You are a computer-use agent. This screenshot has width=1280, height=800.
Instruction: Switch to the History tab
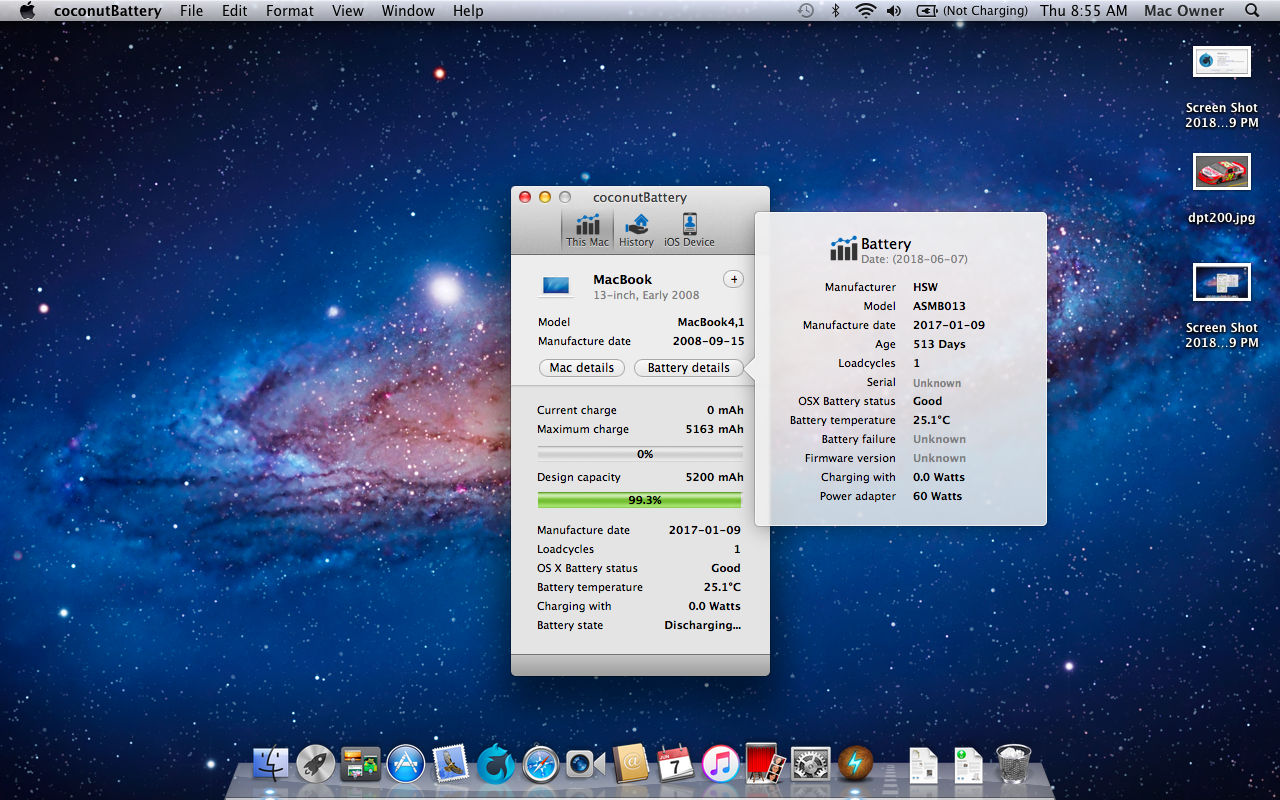pos(637,229)
